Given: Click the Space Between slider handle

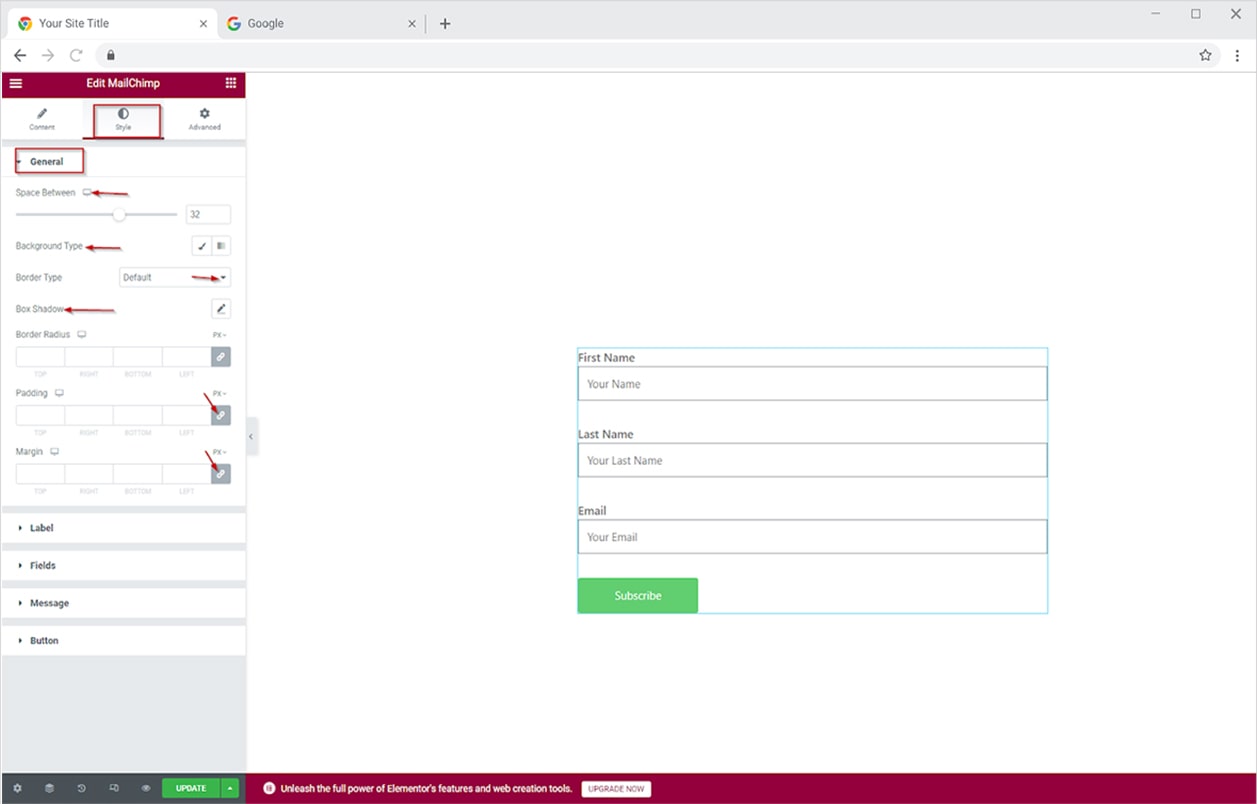Looking at the screenshot, I should (x=119, y=214).
